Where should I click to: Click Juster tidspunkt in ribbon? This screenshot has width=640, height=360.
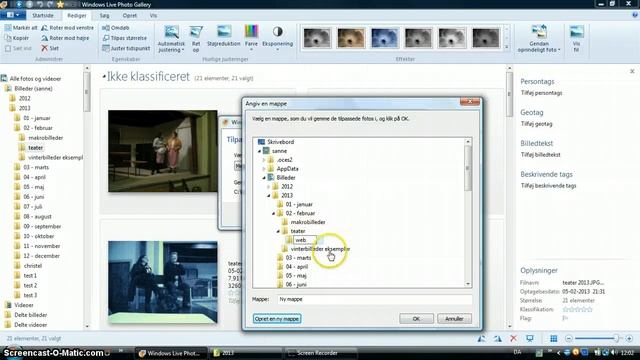click(x=126, y=48)
